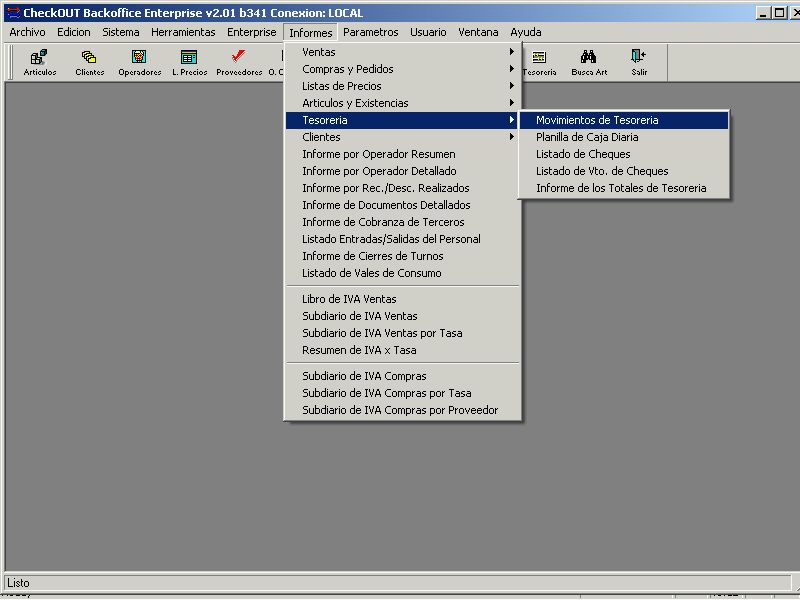Open Subdiario de IVA Compras por Proveedor
Image resolution: width=800 pixels, height=600 pixels.
[403, 410]
